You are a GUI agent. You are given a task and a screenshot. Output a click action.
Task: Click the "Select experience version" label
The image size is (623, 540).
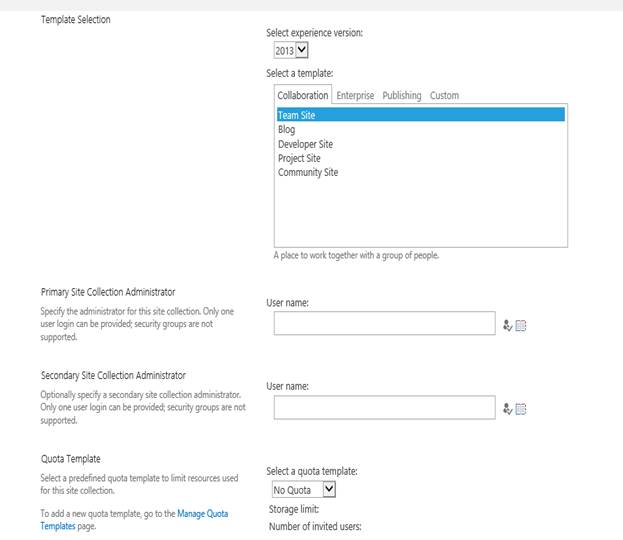314,33
